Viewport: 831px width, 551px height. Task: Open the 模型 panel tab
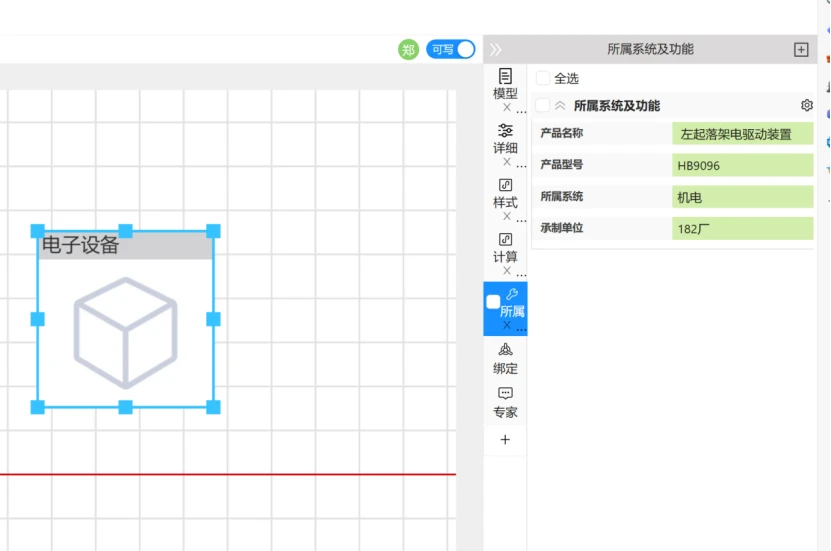pos(505,85)
